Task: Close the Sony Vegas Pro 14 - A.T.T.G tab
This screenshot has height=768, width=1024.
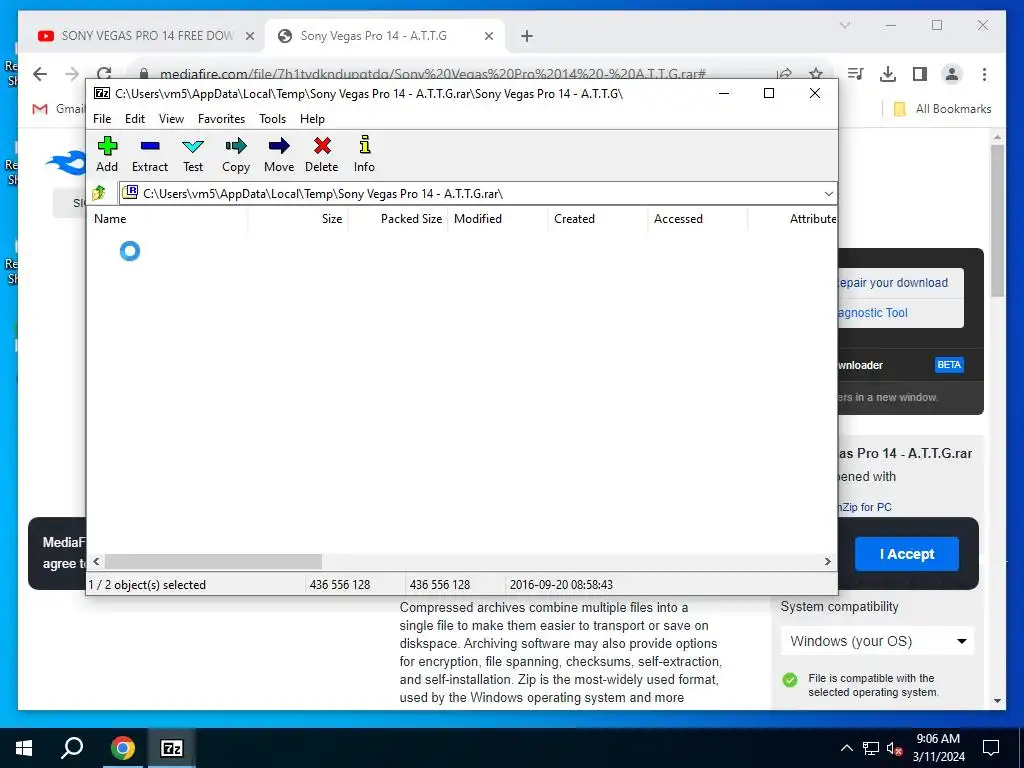Action: [x=488, y=37]
